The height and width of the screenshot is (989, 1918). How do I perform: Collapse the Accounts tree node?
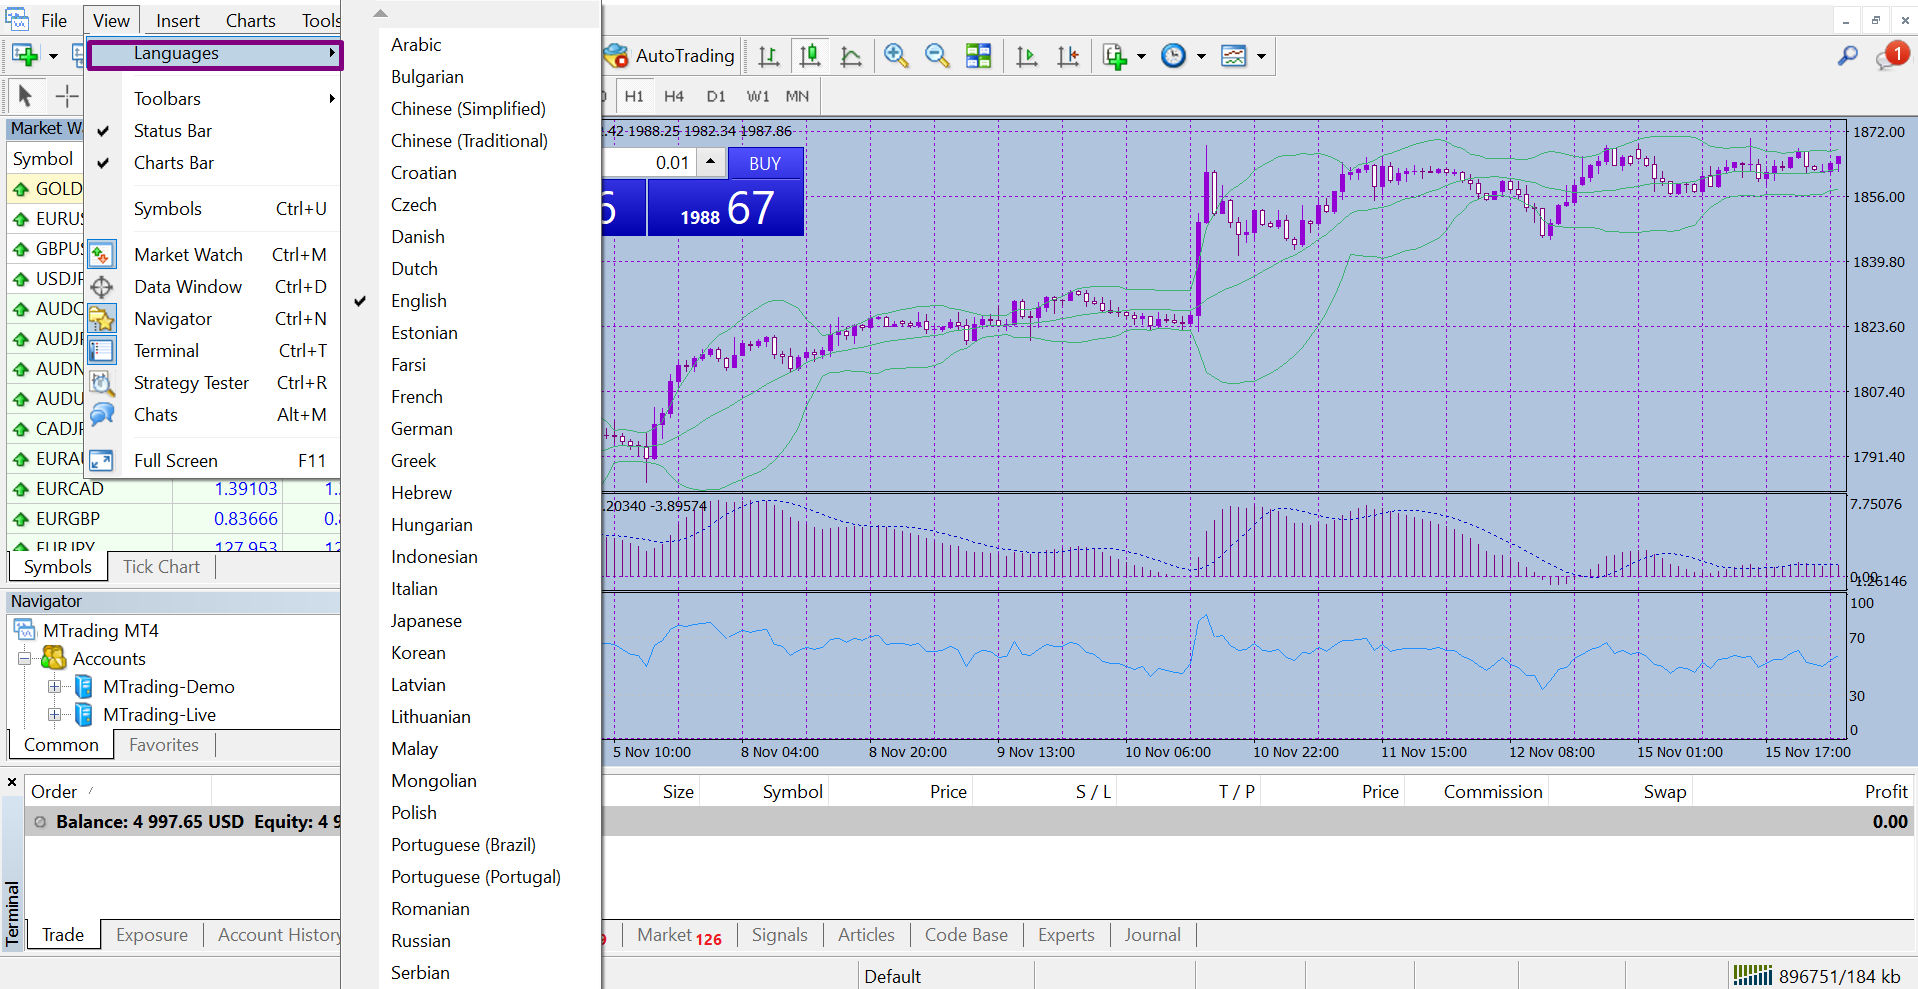coord(25,659)
